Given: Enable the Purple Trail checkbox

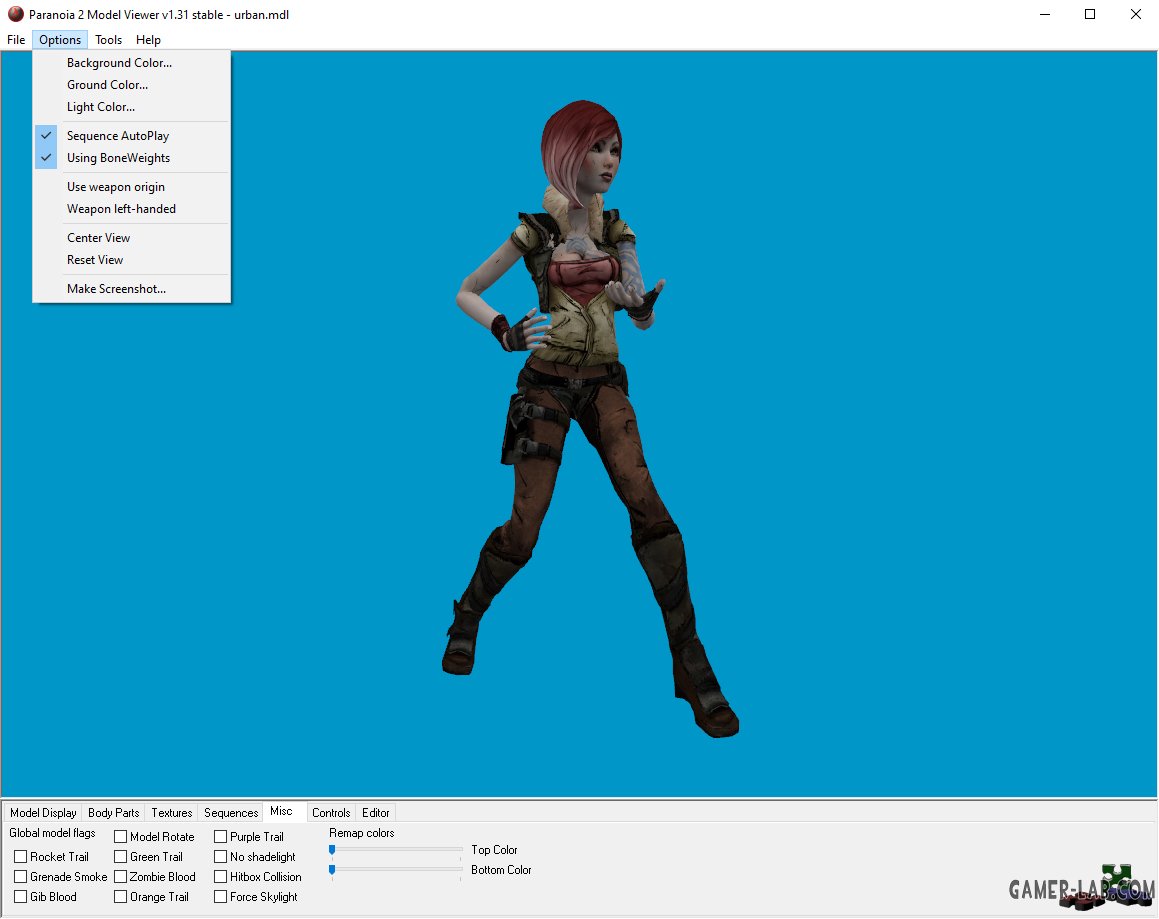Looking at the screenshot, I should click(220, 837).
